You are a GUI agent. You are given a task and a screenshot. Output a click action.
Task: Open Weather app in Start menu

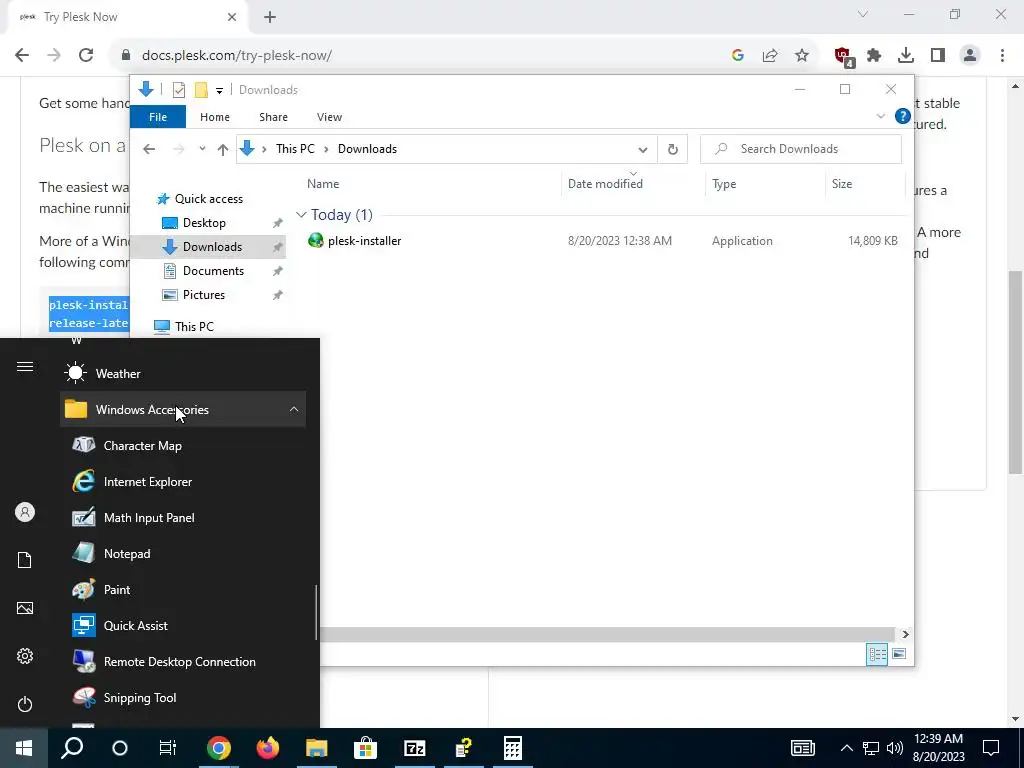183,374
